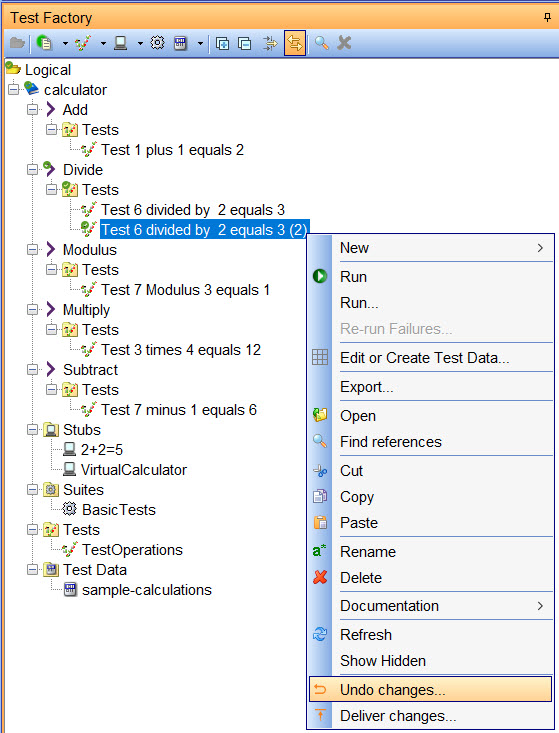Choose Undo changes... from context menu
This screenshot has height=733, width=559.
430,690
